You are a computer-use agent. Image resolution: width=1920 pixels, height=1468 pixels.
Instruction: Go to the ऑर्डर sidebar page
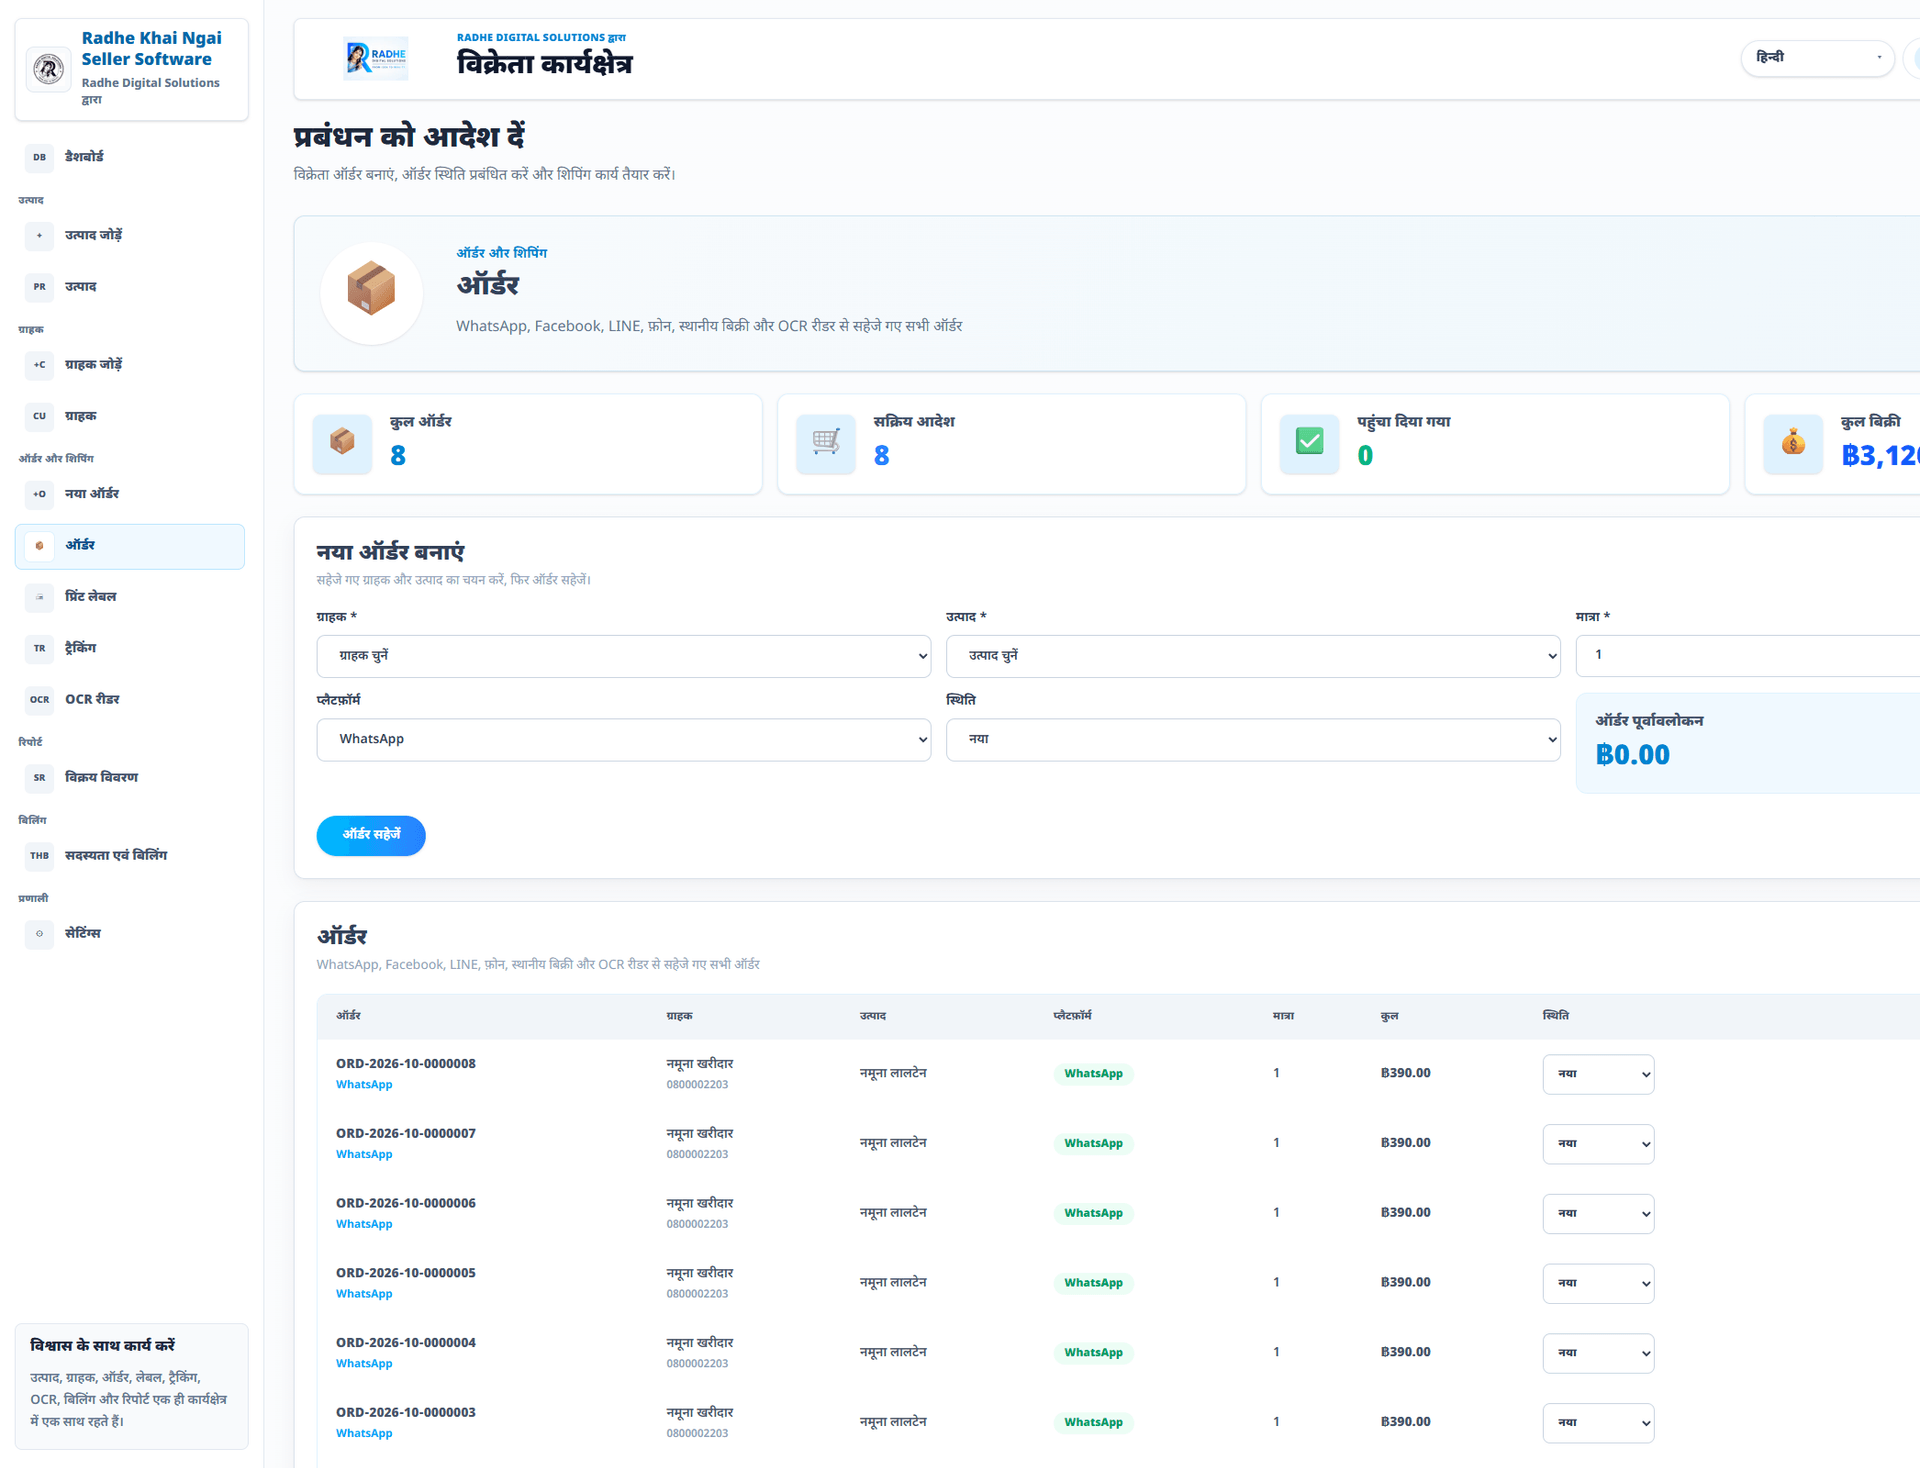130,546
